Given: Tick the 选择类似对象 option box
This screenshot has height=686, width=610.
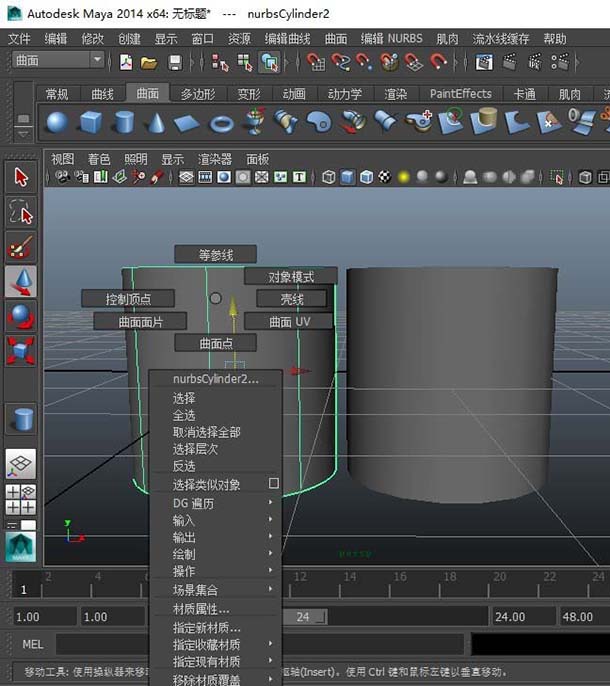Looking at the screenshot, I should [274, 484].
